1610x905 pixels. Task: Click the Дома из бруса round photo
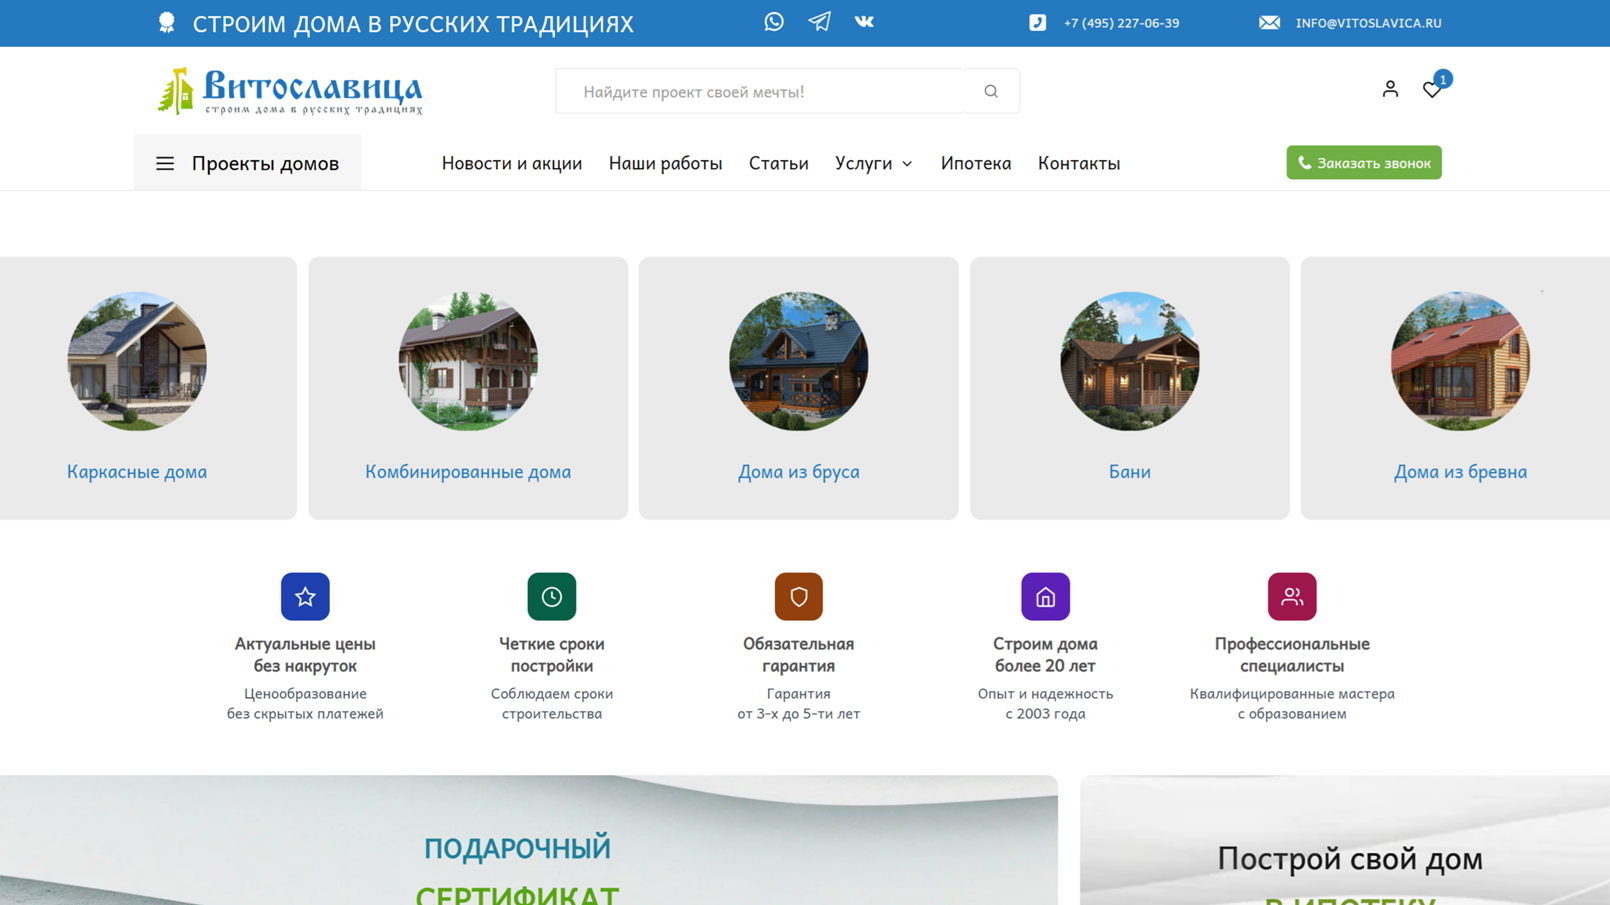pos(798,361)
